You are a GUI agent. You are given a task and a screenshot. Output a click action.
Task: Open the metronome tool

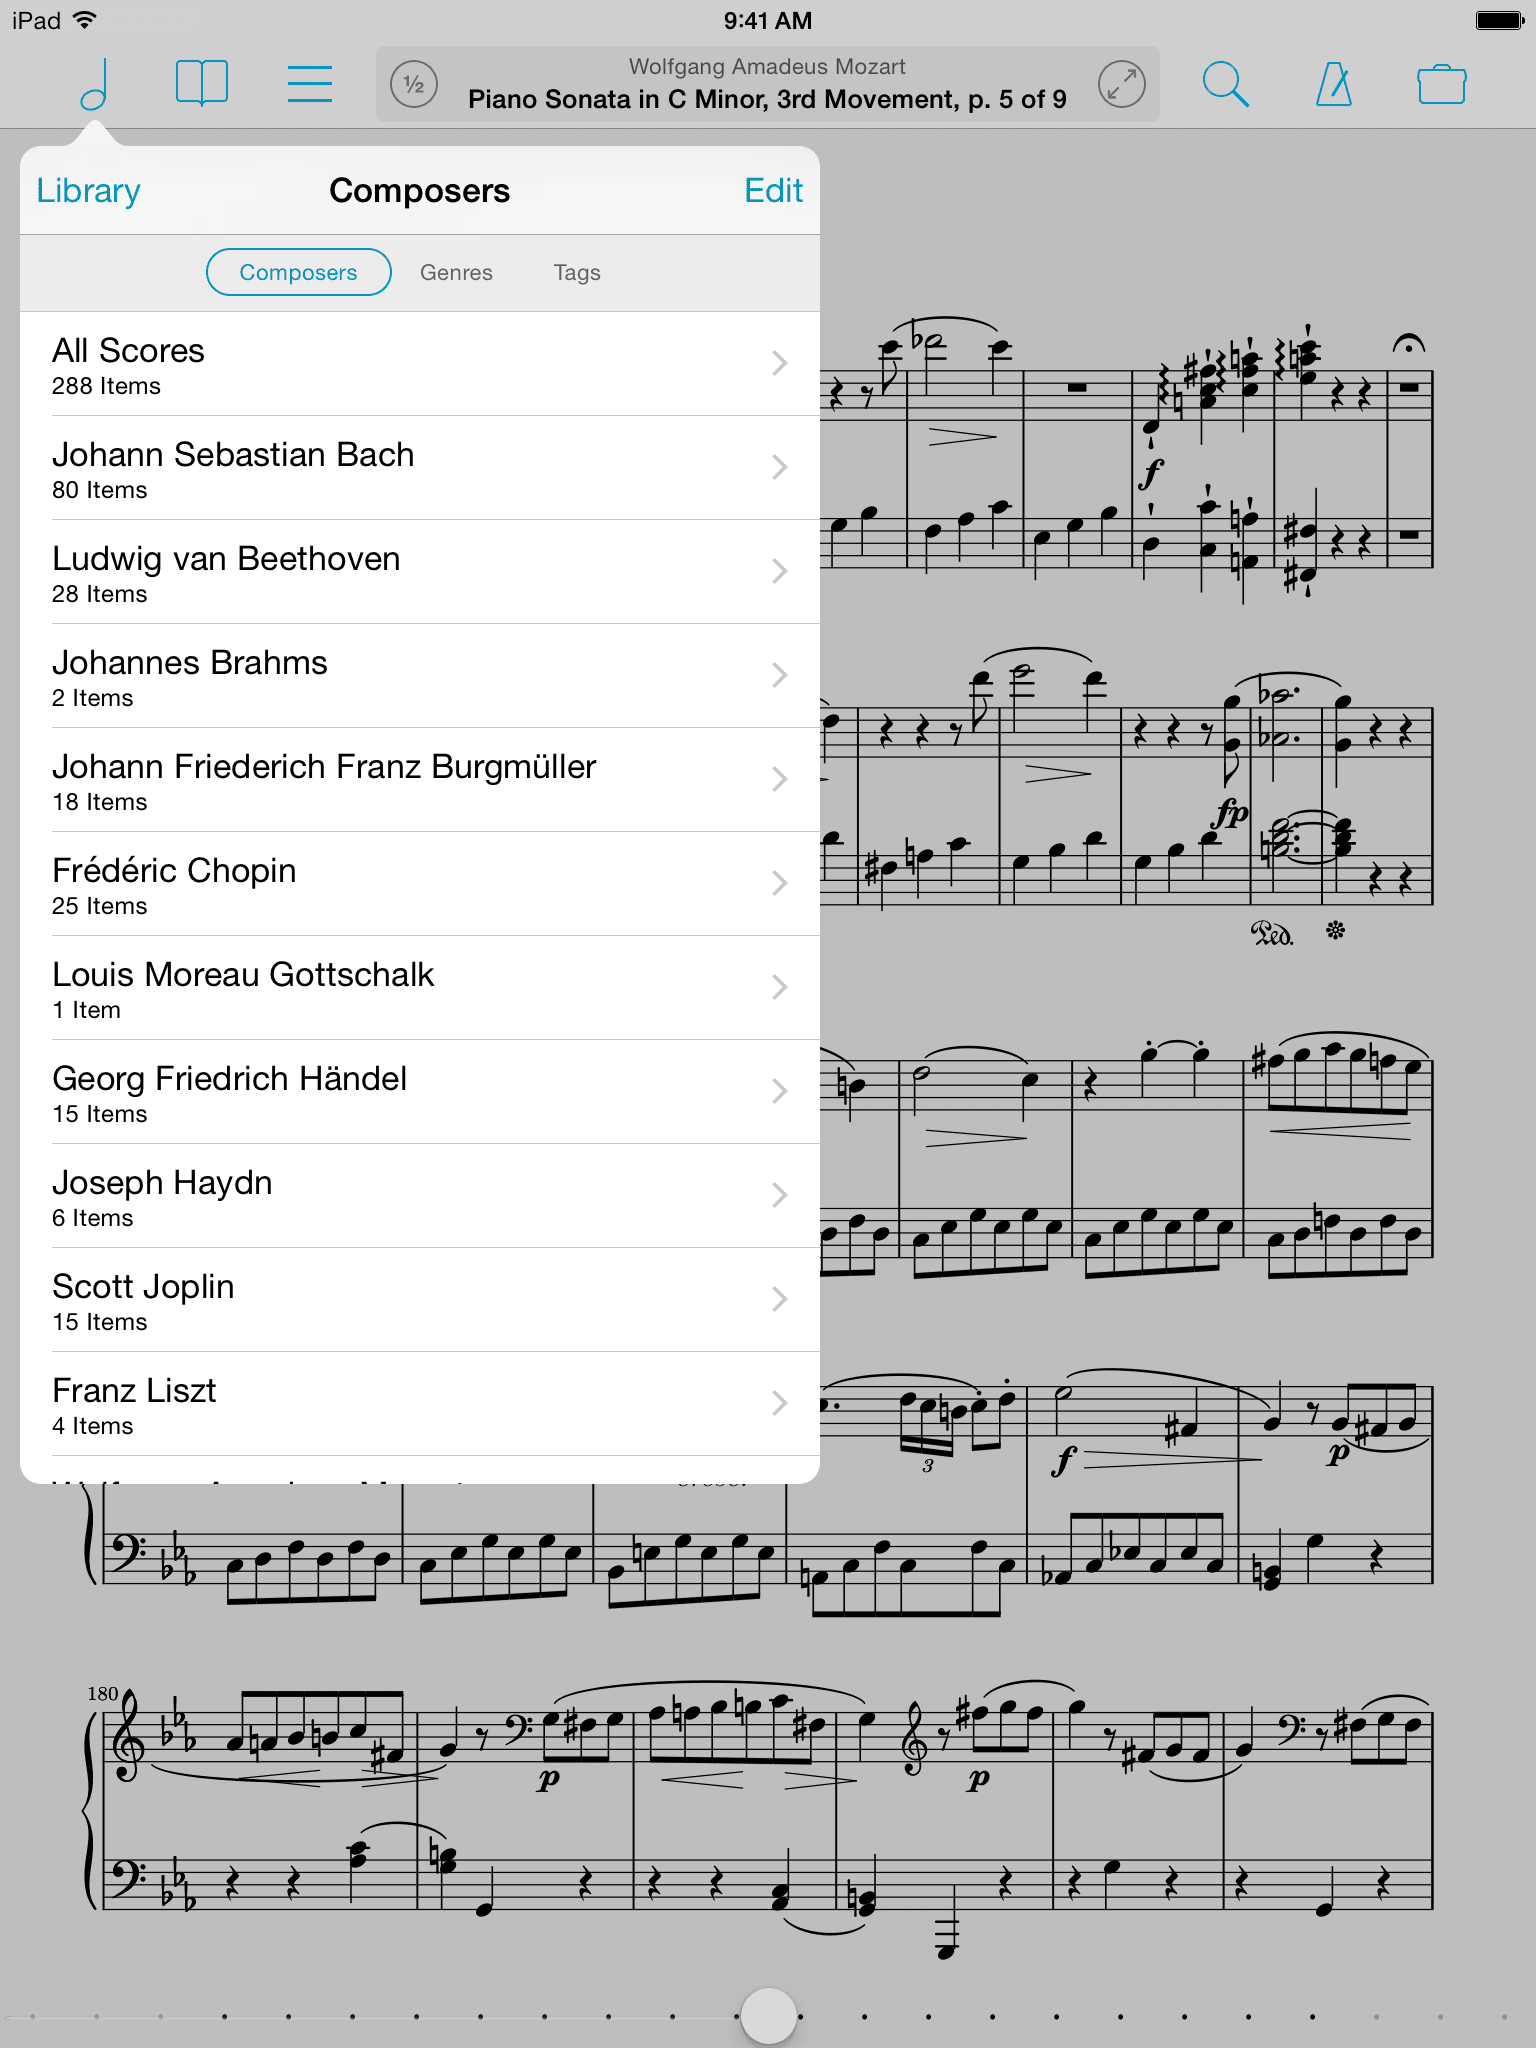[x=1333, y=84]
